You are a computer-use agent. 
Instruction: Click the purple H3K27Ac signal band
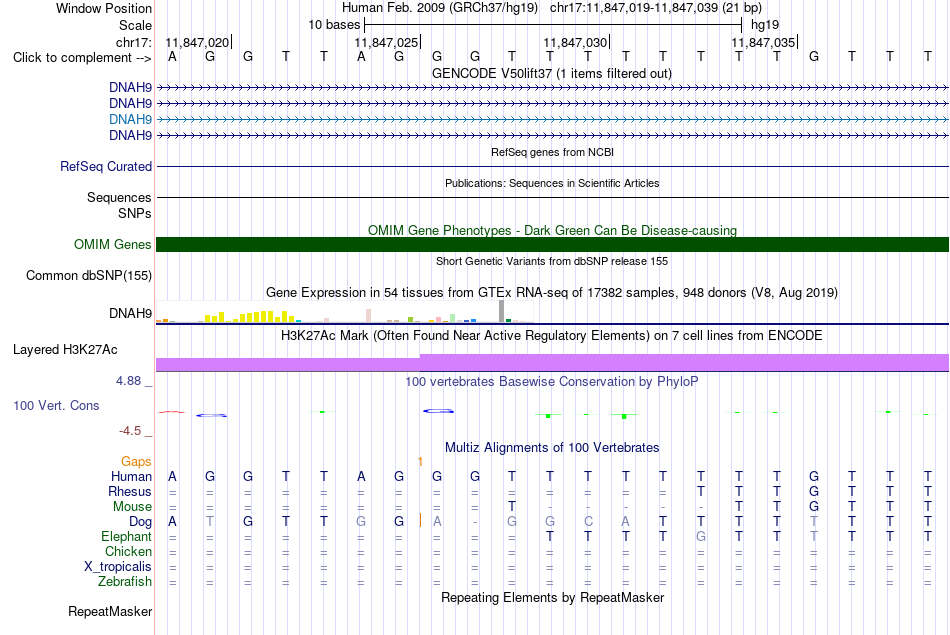point(552,363)
